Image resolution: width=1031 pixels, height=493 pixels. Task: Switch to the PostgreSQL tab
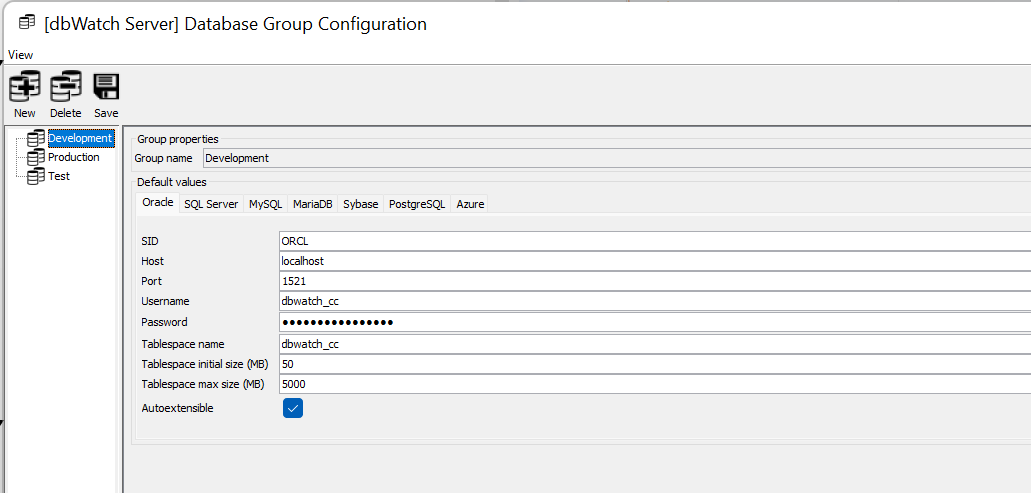click(417, 204)
